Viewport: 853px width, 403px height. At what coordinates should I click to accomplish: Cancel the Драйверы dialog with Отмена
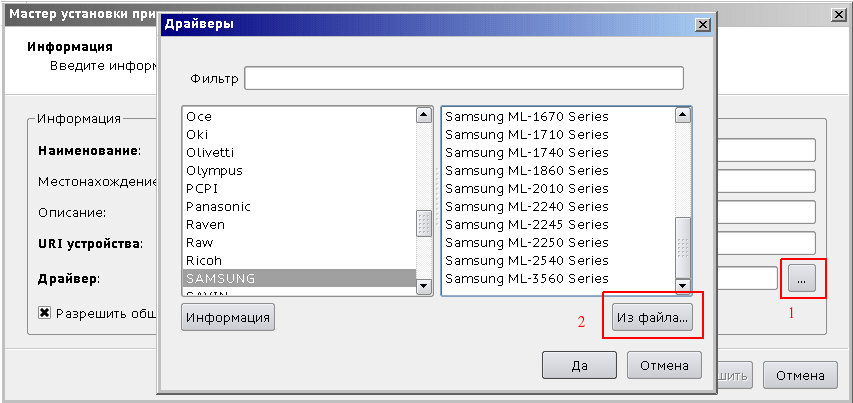pos(664,365)
